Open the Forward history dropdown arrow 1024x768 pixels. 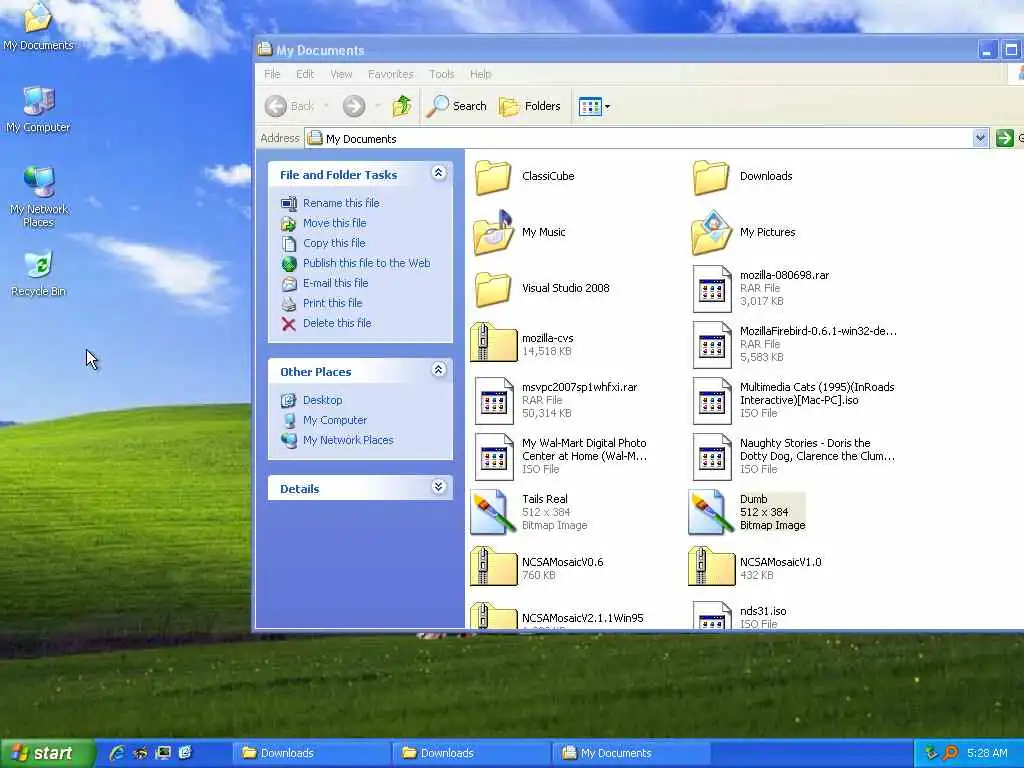[x=377, y=106]
